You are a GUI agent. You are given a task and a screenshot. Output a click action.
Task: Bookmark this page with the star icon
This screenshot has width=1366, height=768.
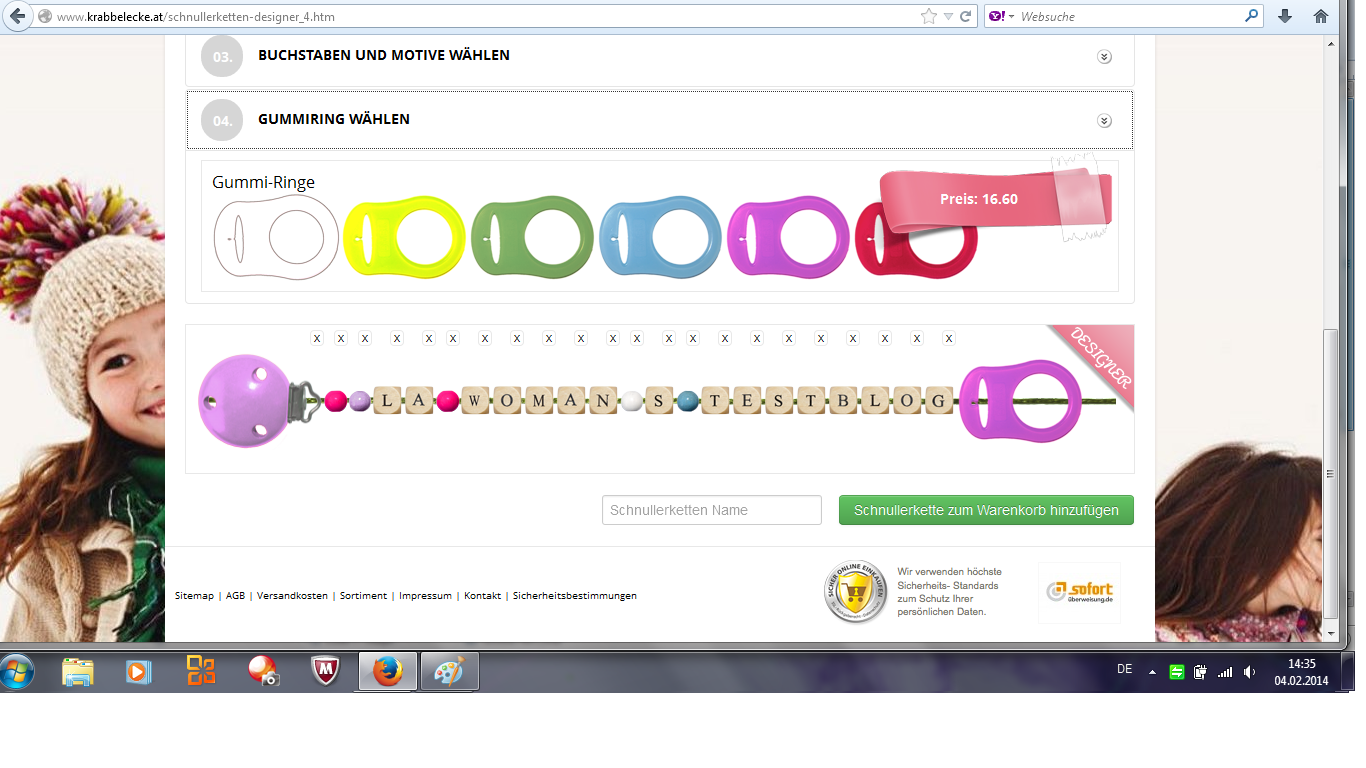(x=929, y=16)
